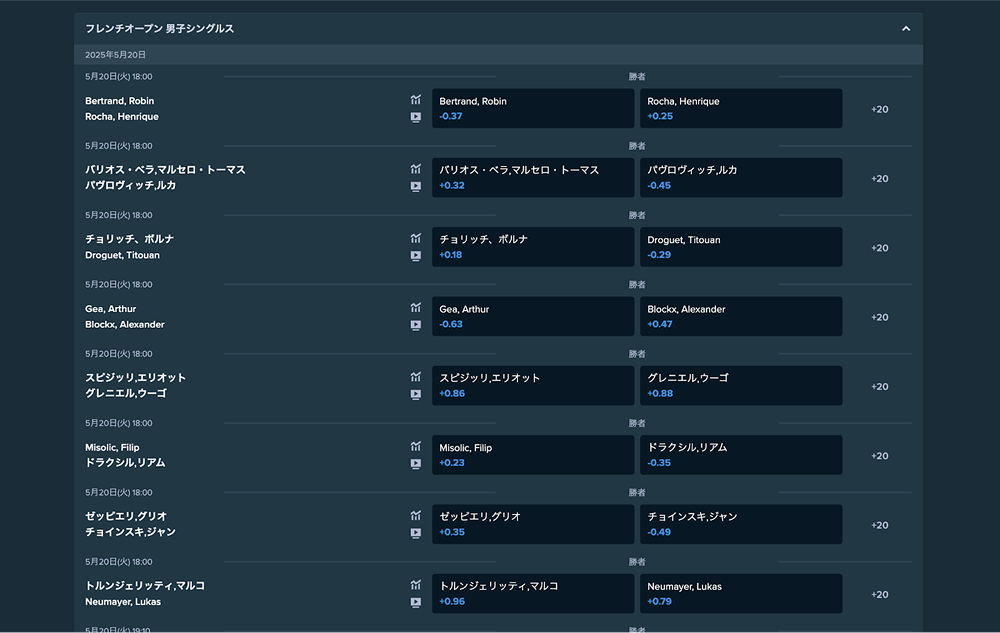Open live stream icon for スピジッリ vs グレニエル
The height and width of the screenshot is (633, 1000).
[x=416, y=395]
